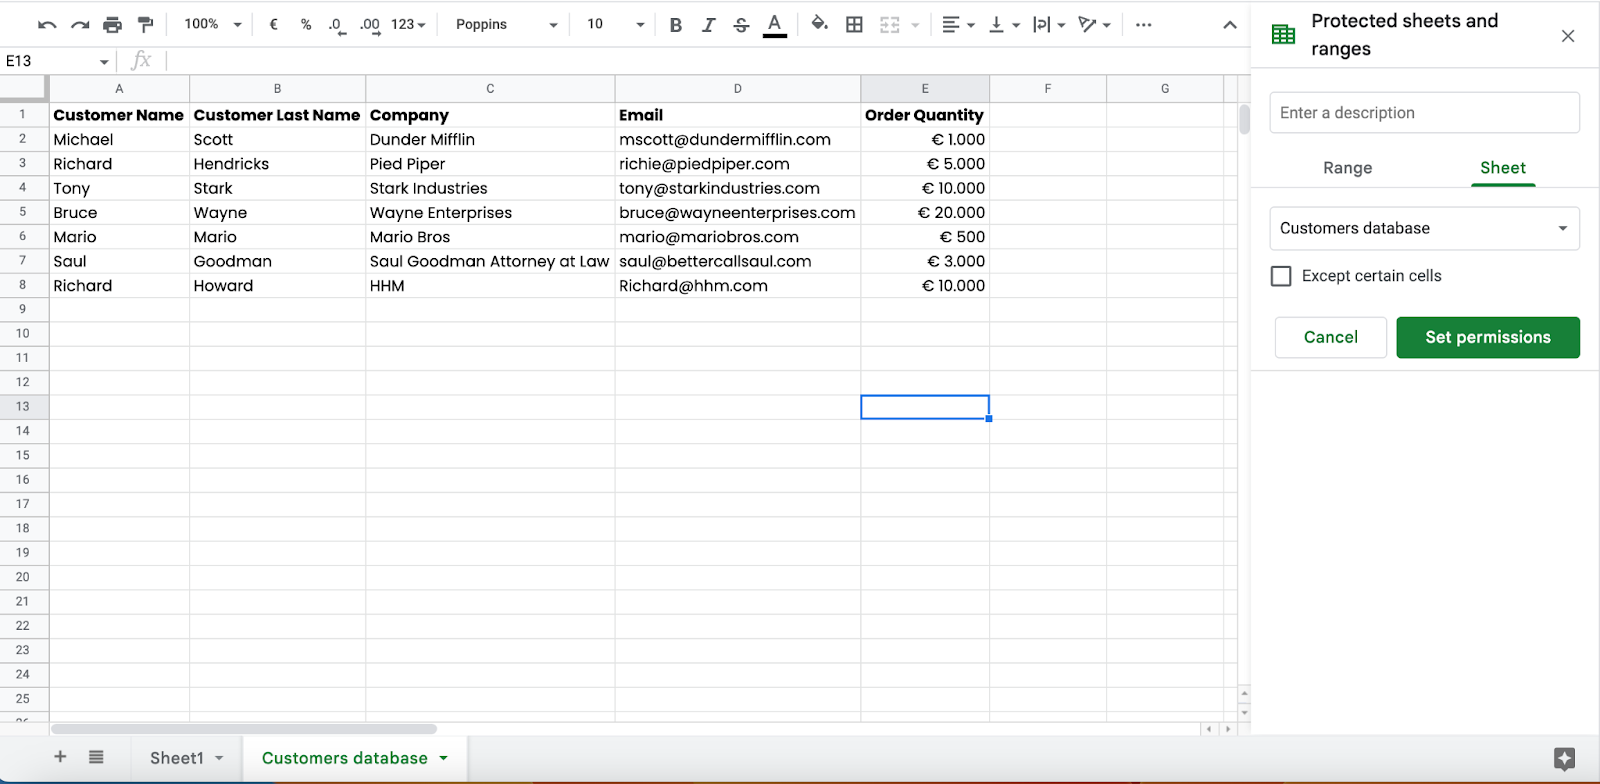
Task: Toggle bold formatting
Action: 676,25
